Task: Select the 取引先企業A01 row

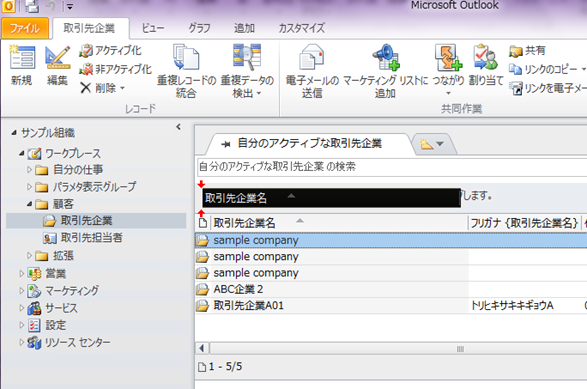Action: 391,306
